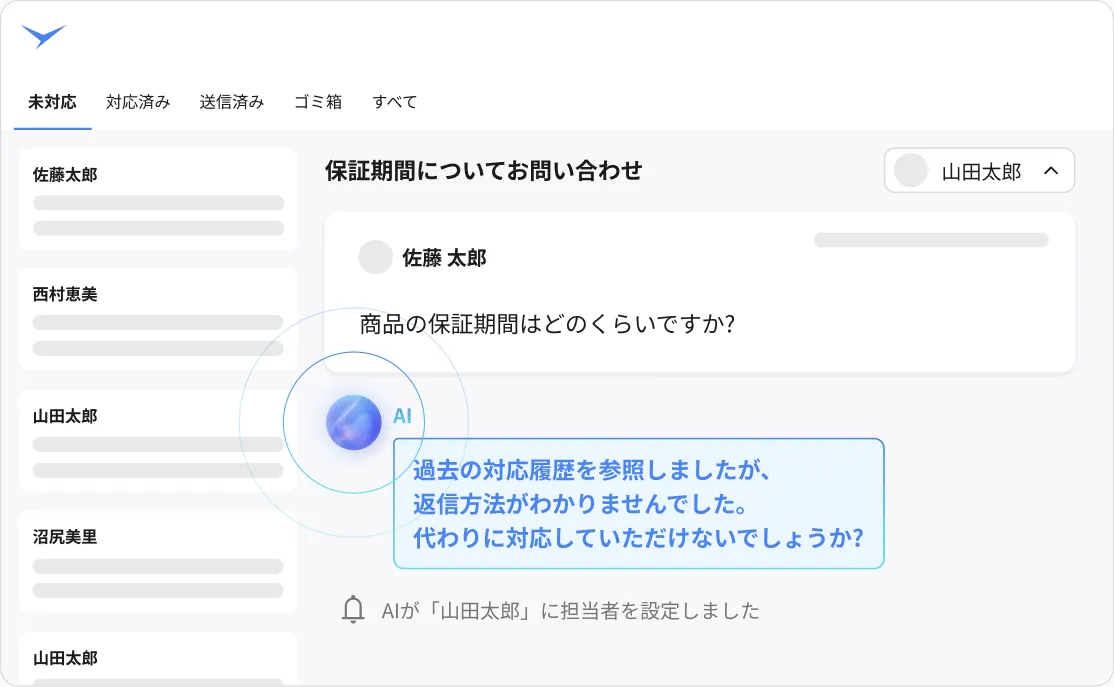1114x687 pixels.
Task: Click the notification bell icon
Action: (353, 610)
